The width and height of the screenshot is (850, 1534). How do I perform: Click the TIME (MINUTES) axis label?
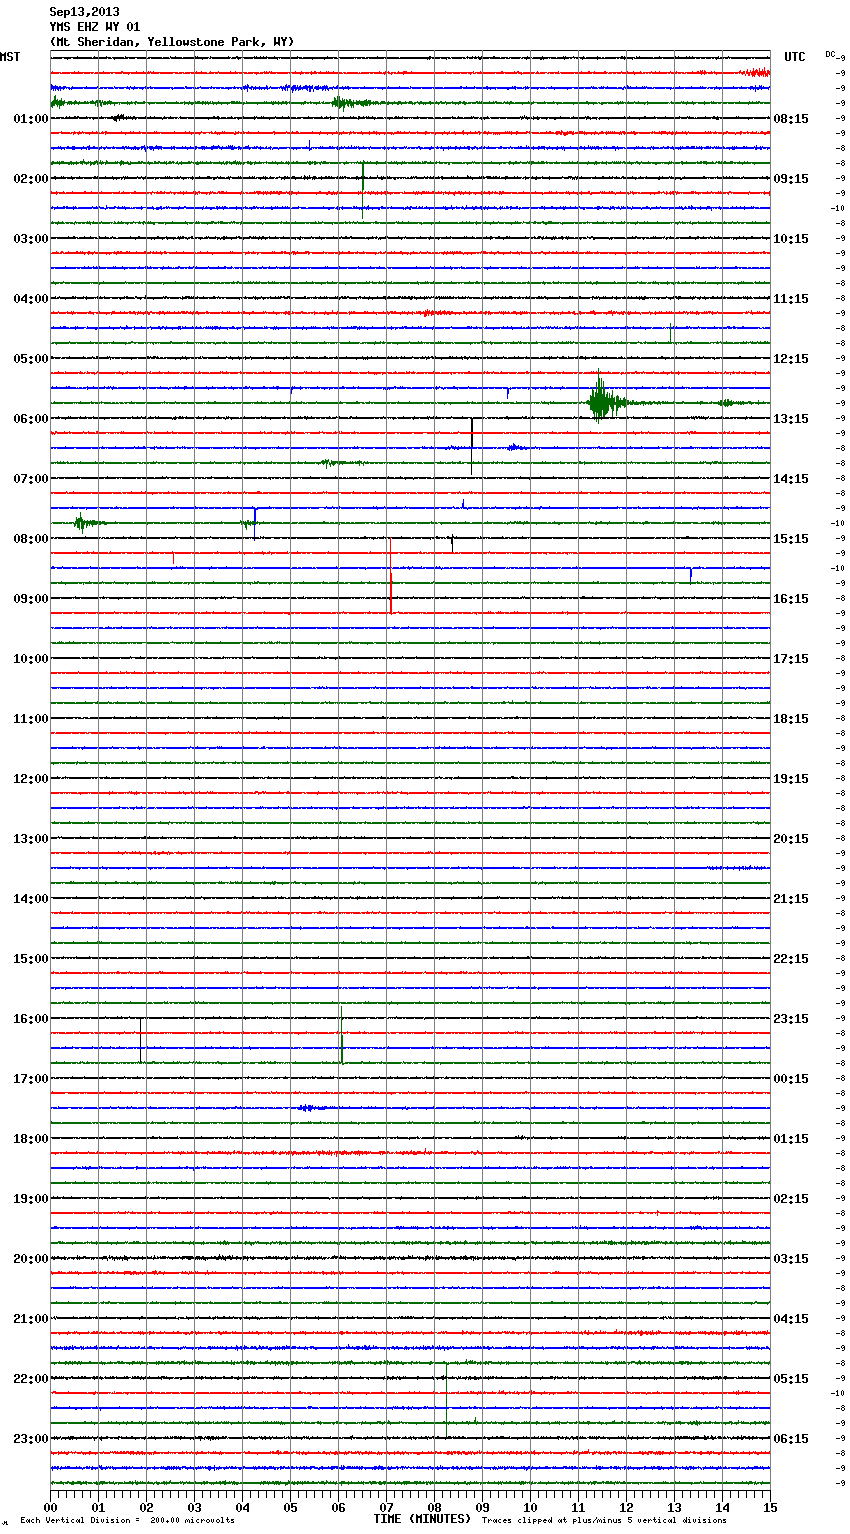(x=422, y=1519)
